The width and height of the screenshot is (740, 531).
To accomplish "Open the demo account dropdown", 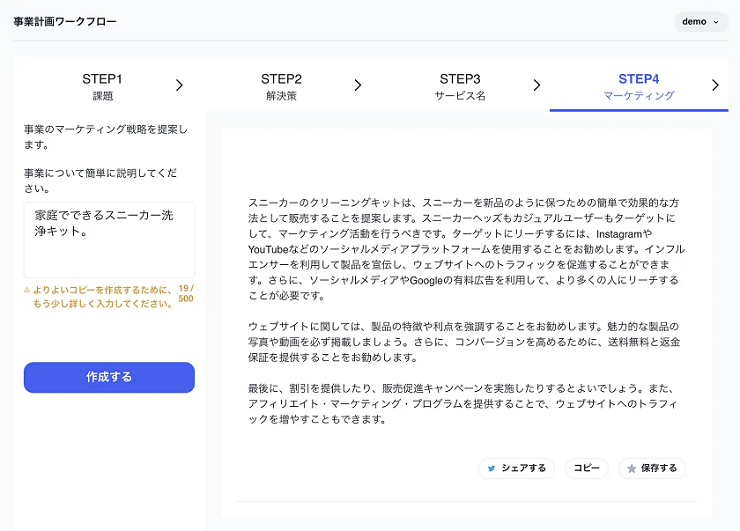I will tap(700, 22).
